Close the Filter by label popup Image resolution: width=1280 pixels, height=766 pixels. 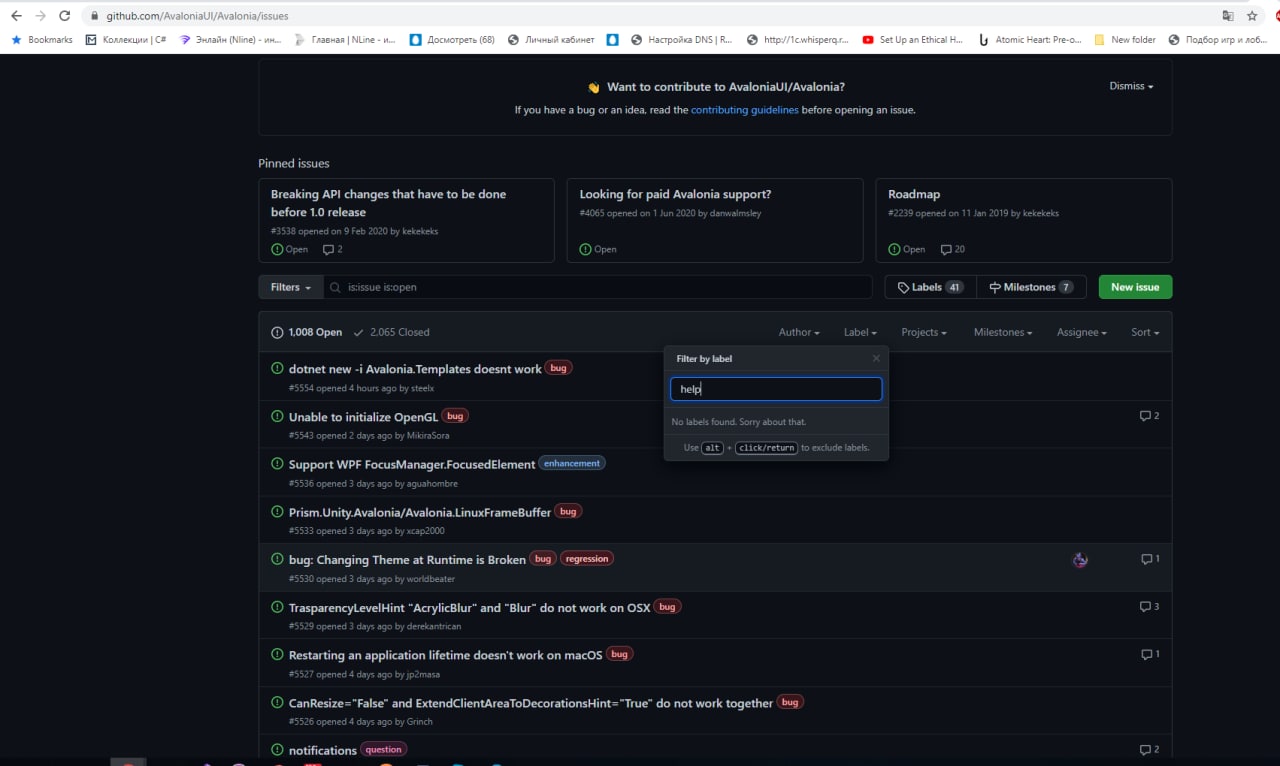pyautogui.click(x=876, y=358)
